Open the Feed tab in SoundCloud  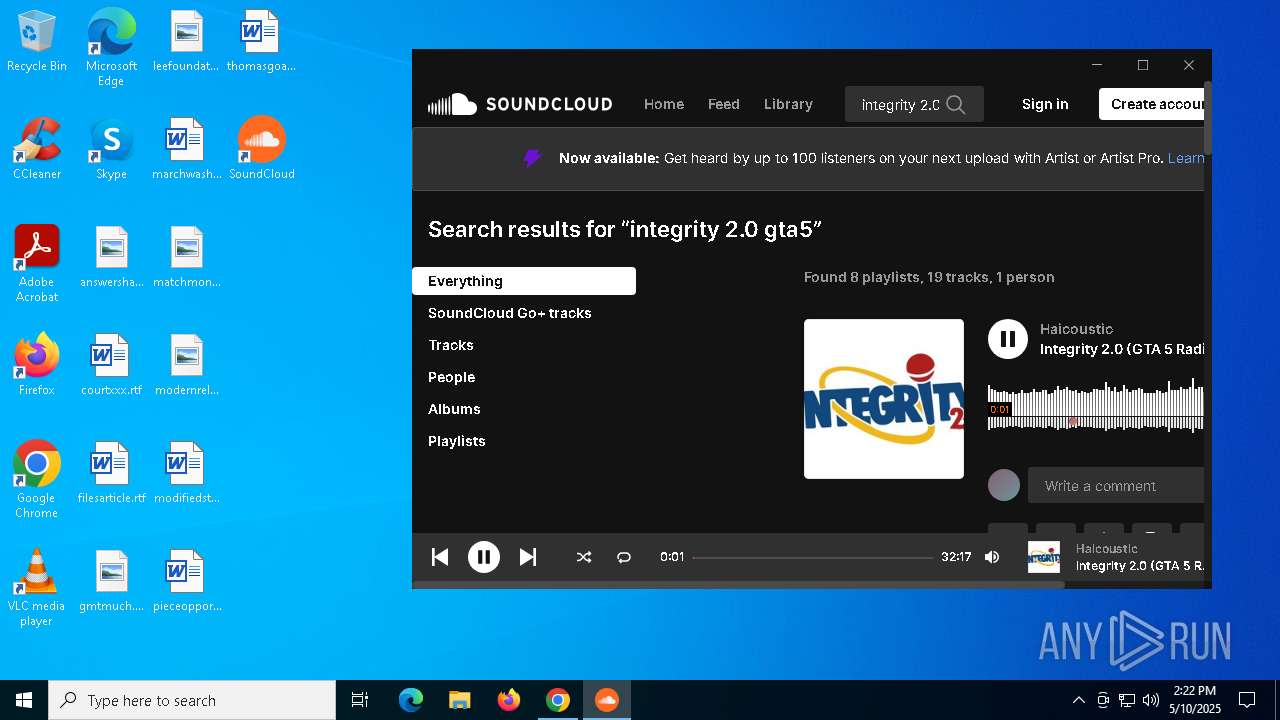coord(724,104)
